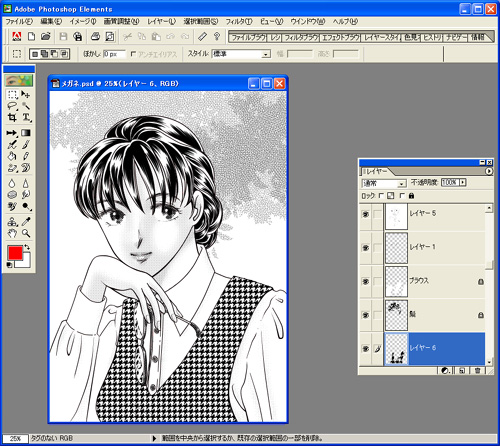This screenshot has width=500, height=446.
Task: Click the white background color swatch
Action: (26, 263)
